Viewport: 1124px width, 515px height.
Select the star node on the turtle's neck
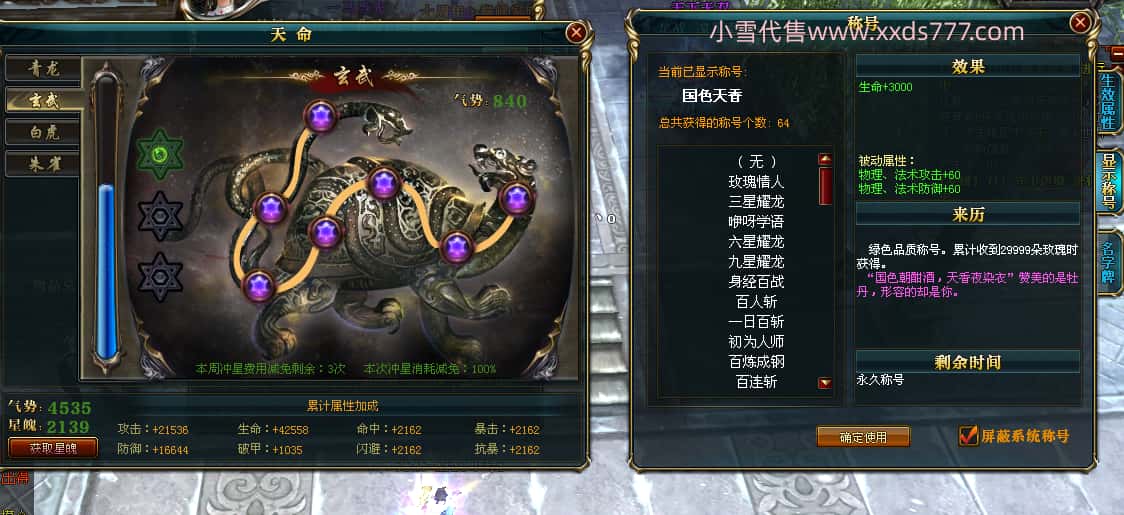457,247
